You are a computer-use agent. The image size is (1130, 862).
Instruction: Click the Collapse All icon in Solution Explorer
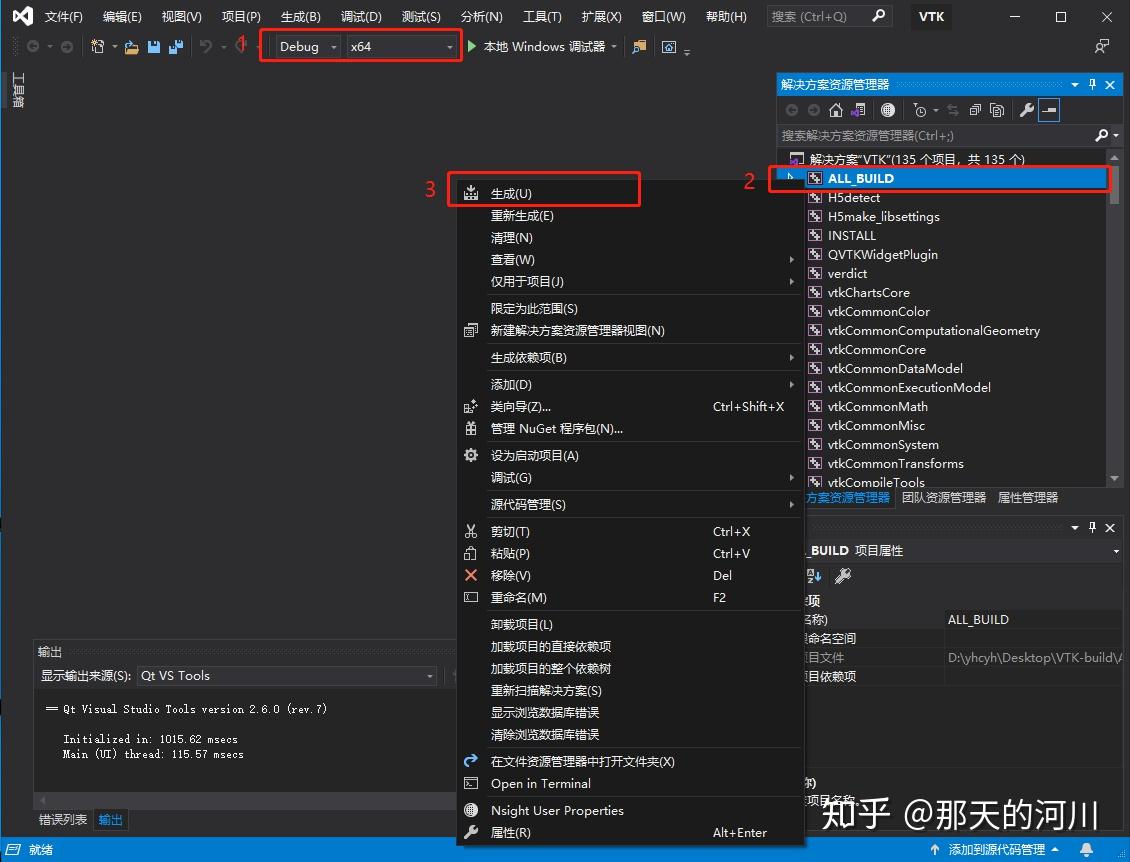click(x=975, y=110)
